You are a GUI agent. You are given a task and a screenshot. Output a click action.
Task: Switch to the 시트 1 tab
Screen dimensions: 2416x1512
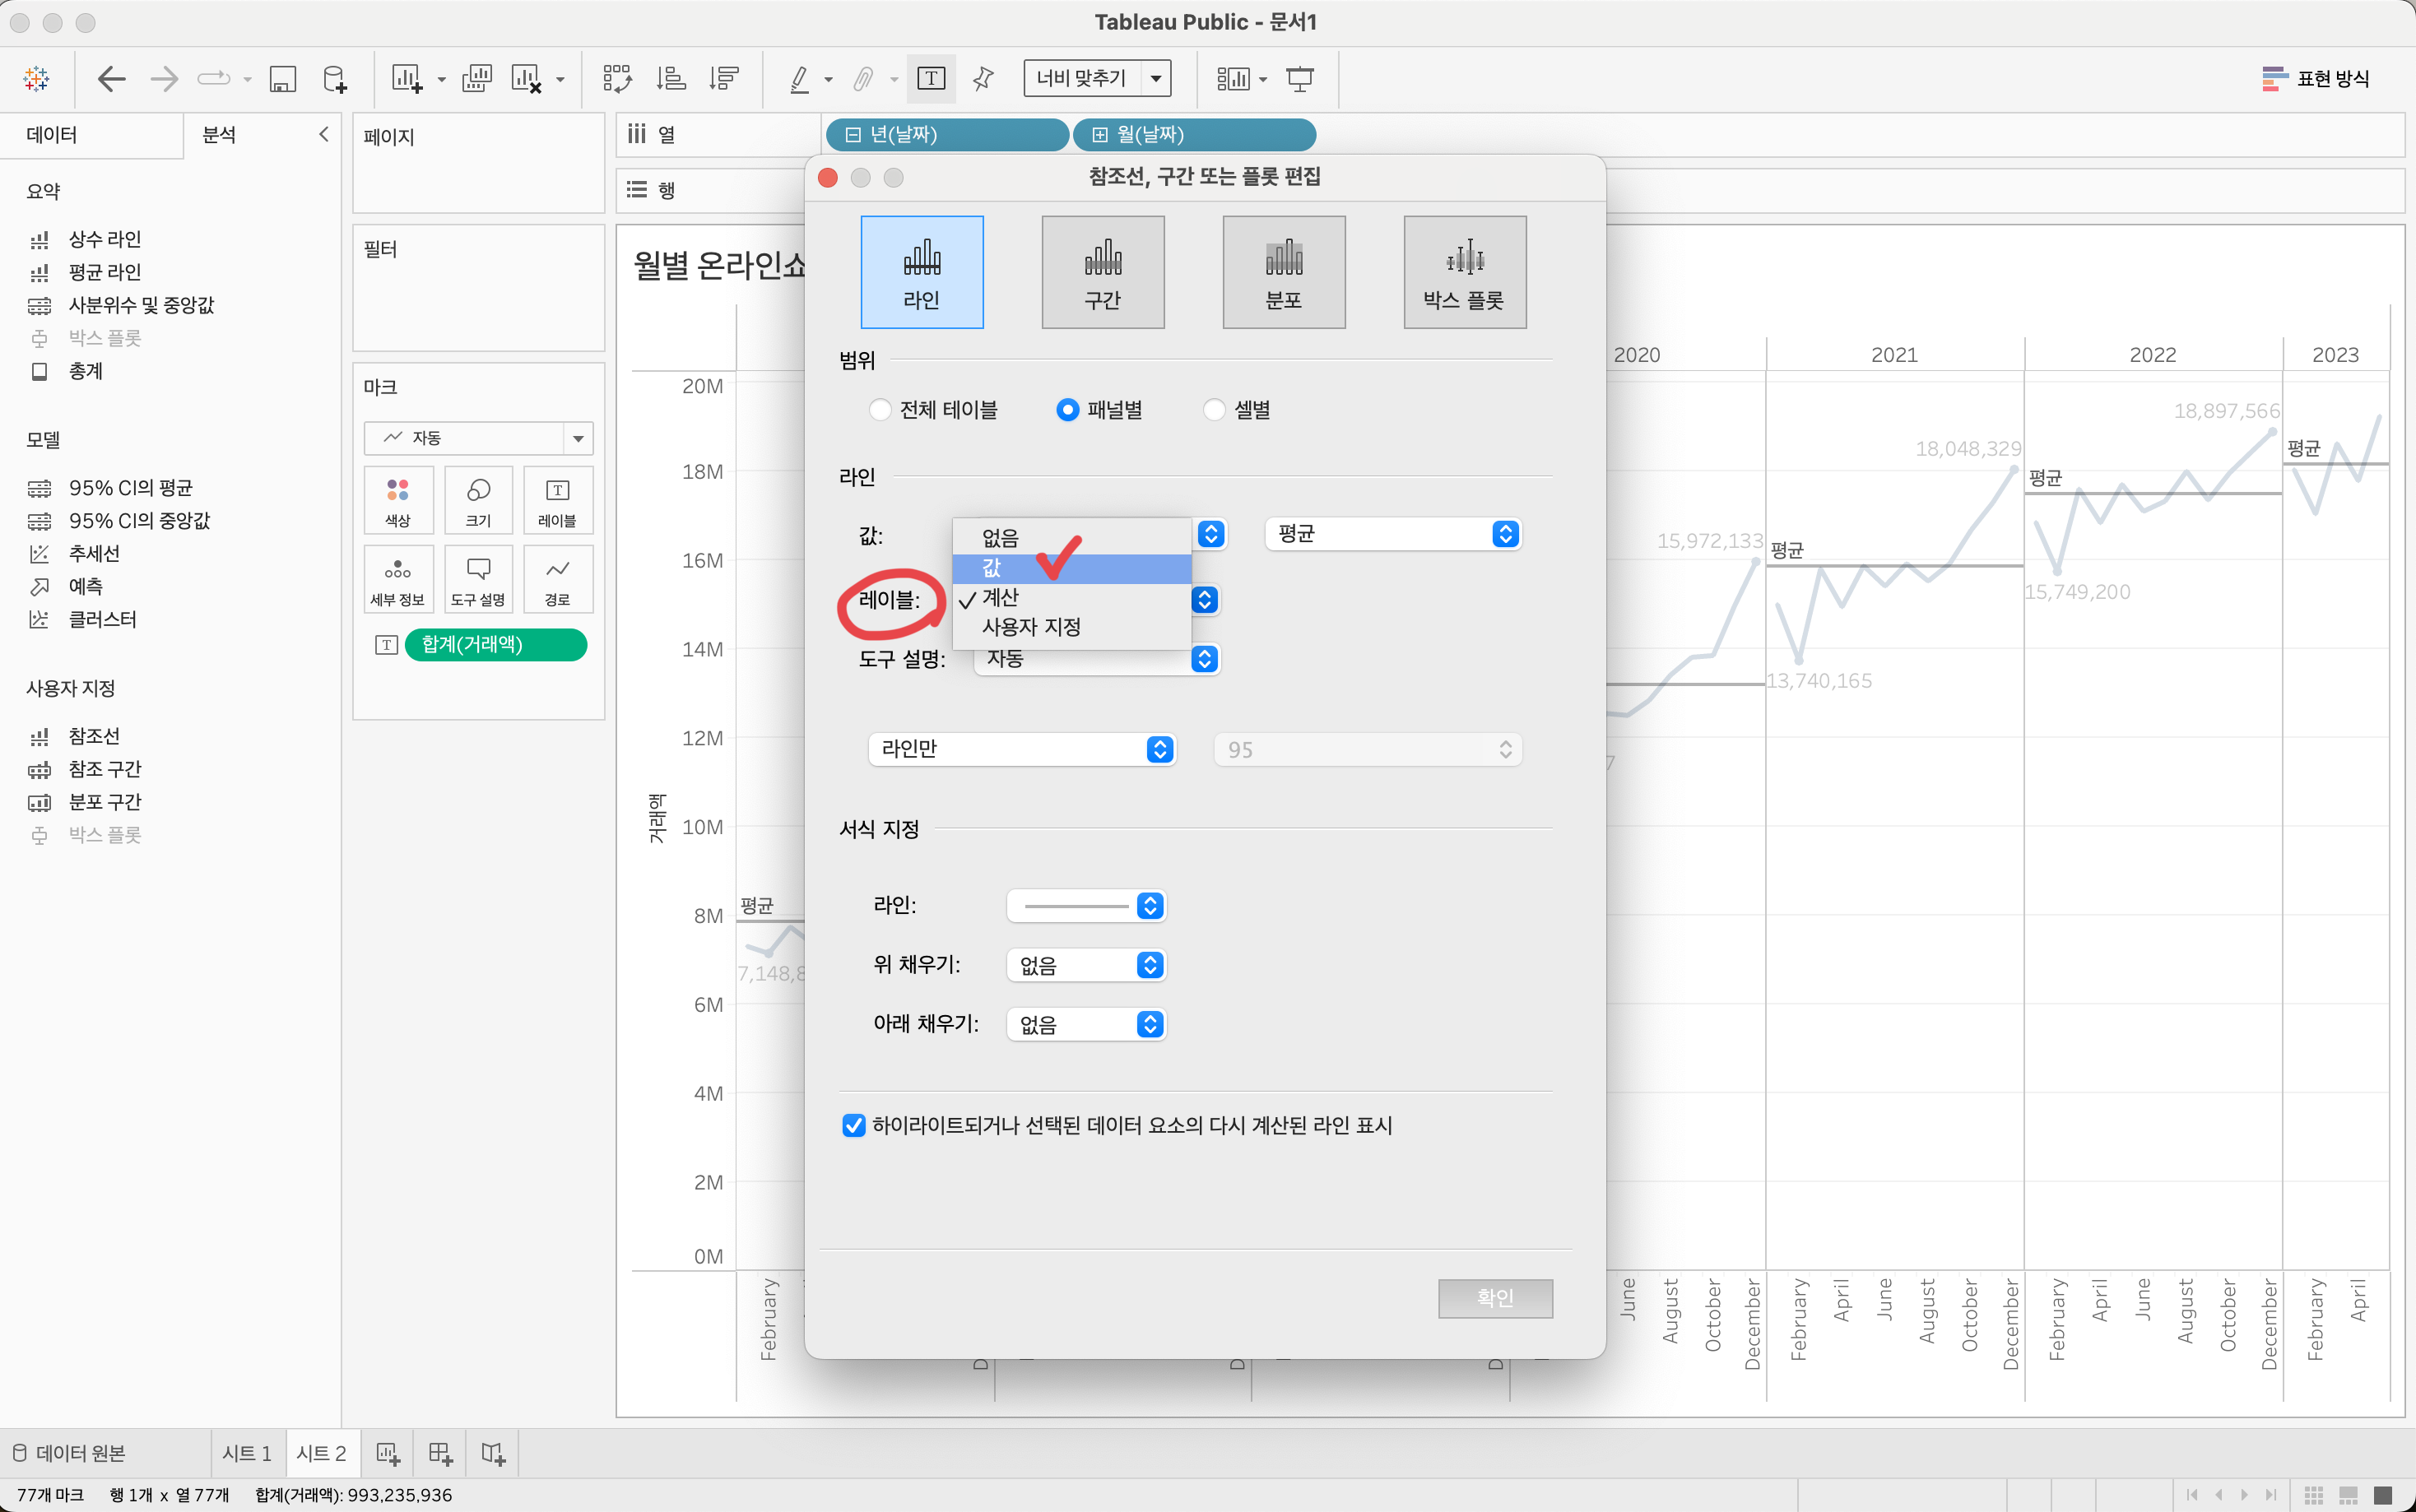(246, 1453)
